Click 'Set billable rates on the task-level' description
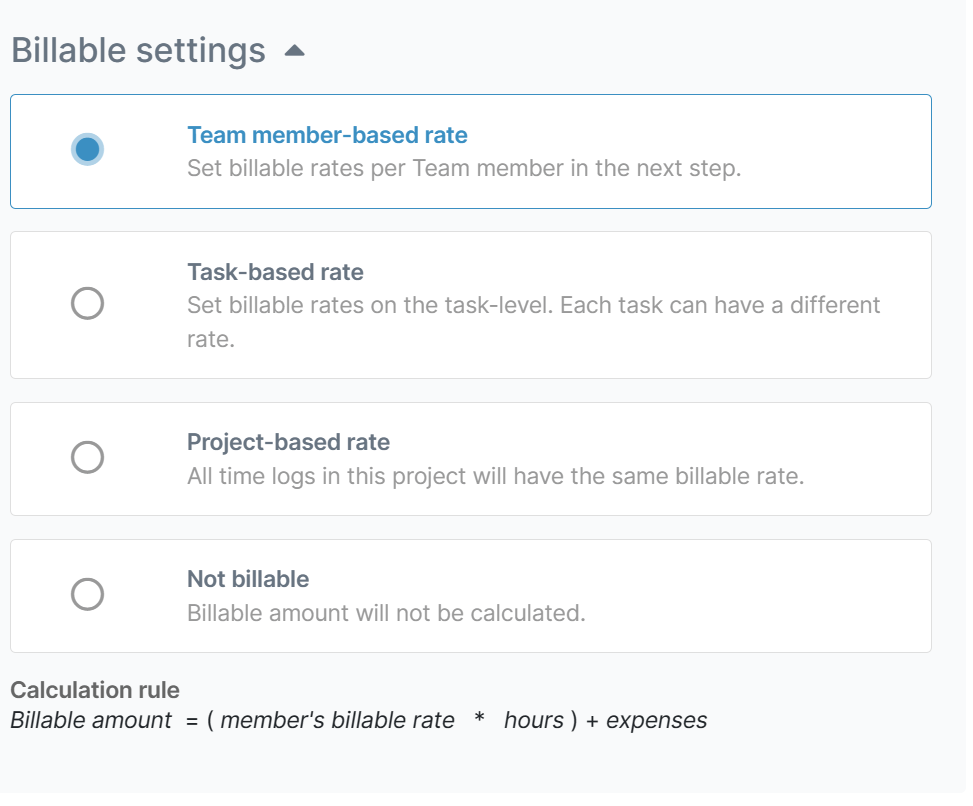This screenshot has height=806, width=973. pos(534,322)
